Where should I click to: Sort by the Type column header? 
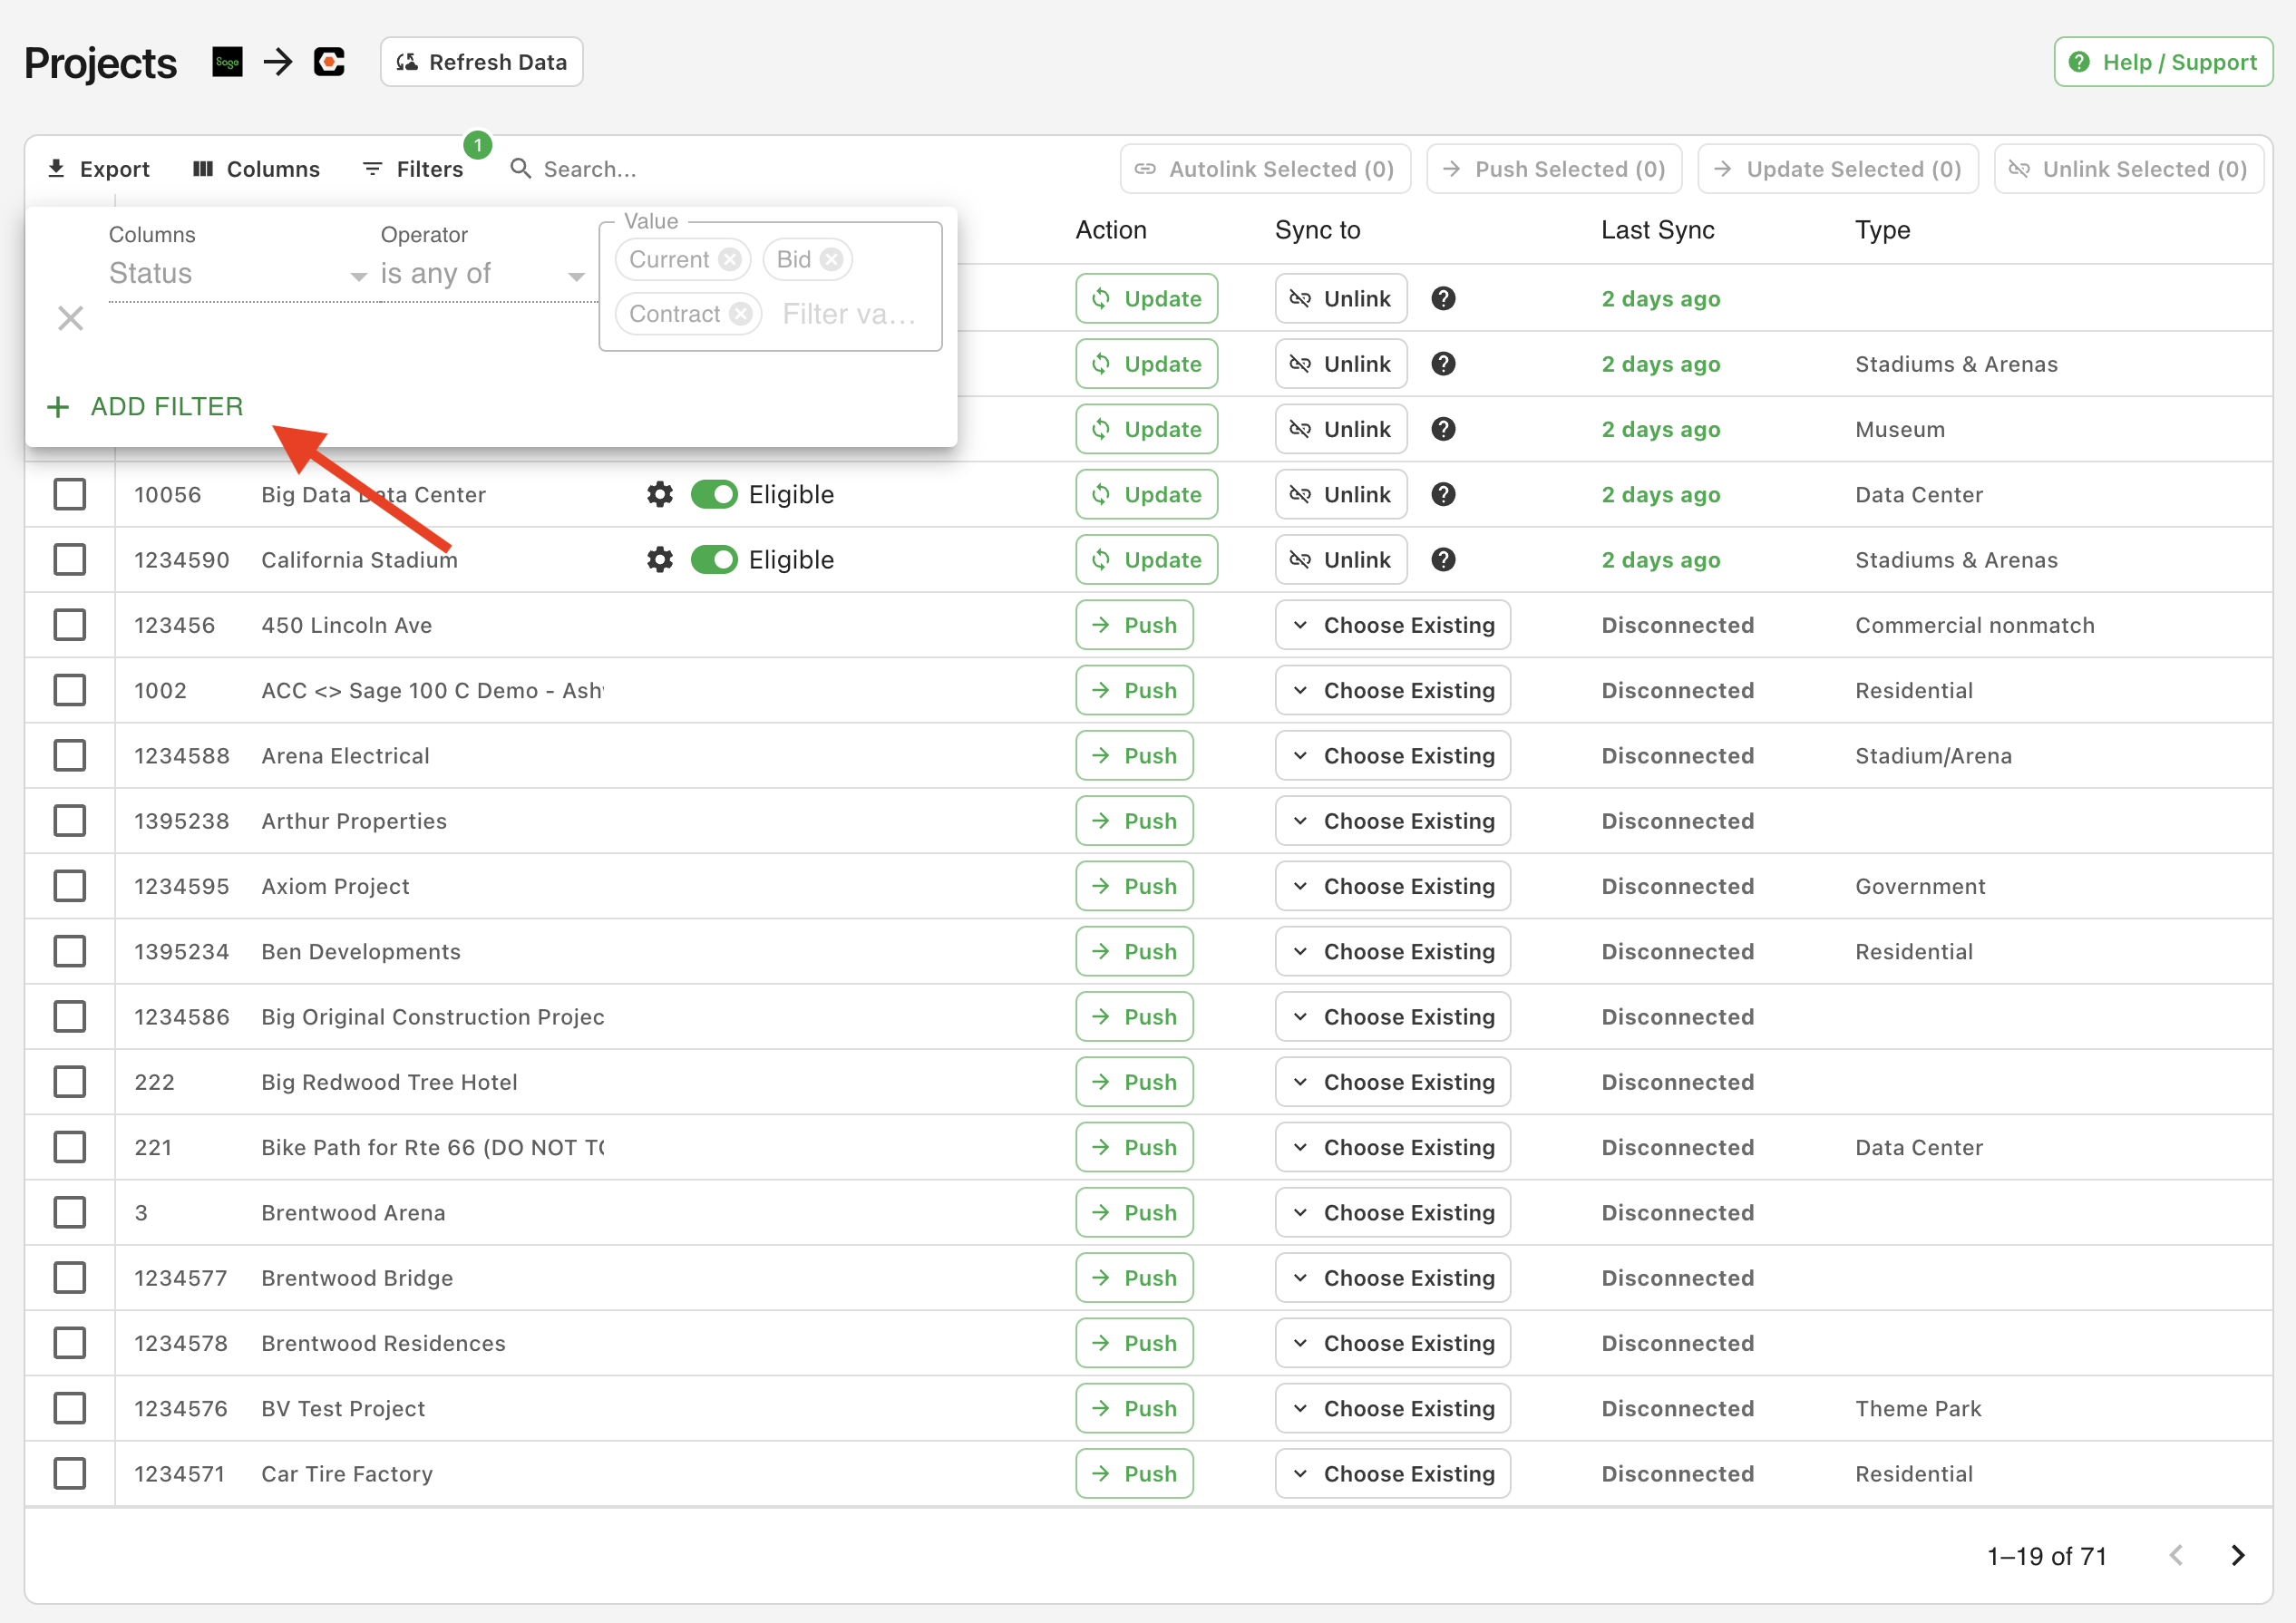click(x=1882, y=230)
